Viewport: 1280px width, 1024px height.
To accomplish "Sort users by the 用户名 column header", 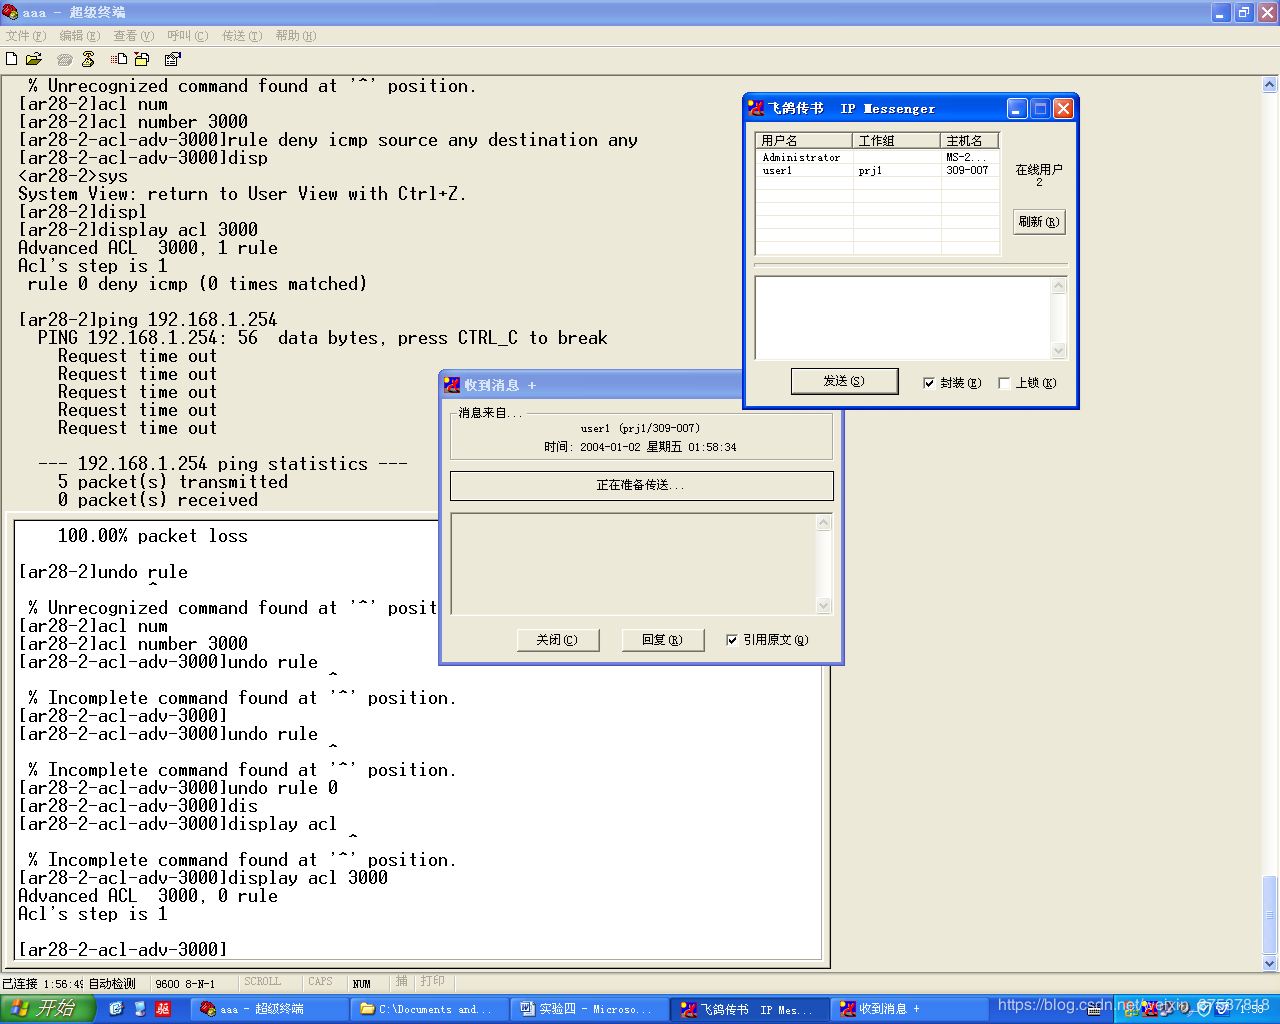I will [x=804, y=141].
